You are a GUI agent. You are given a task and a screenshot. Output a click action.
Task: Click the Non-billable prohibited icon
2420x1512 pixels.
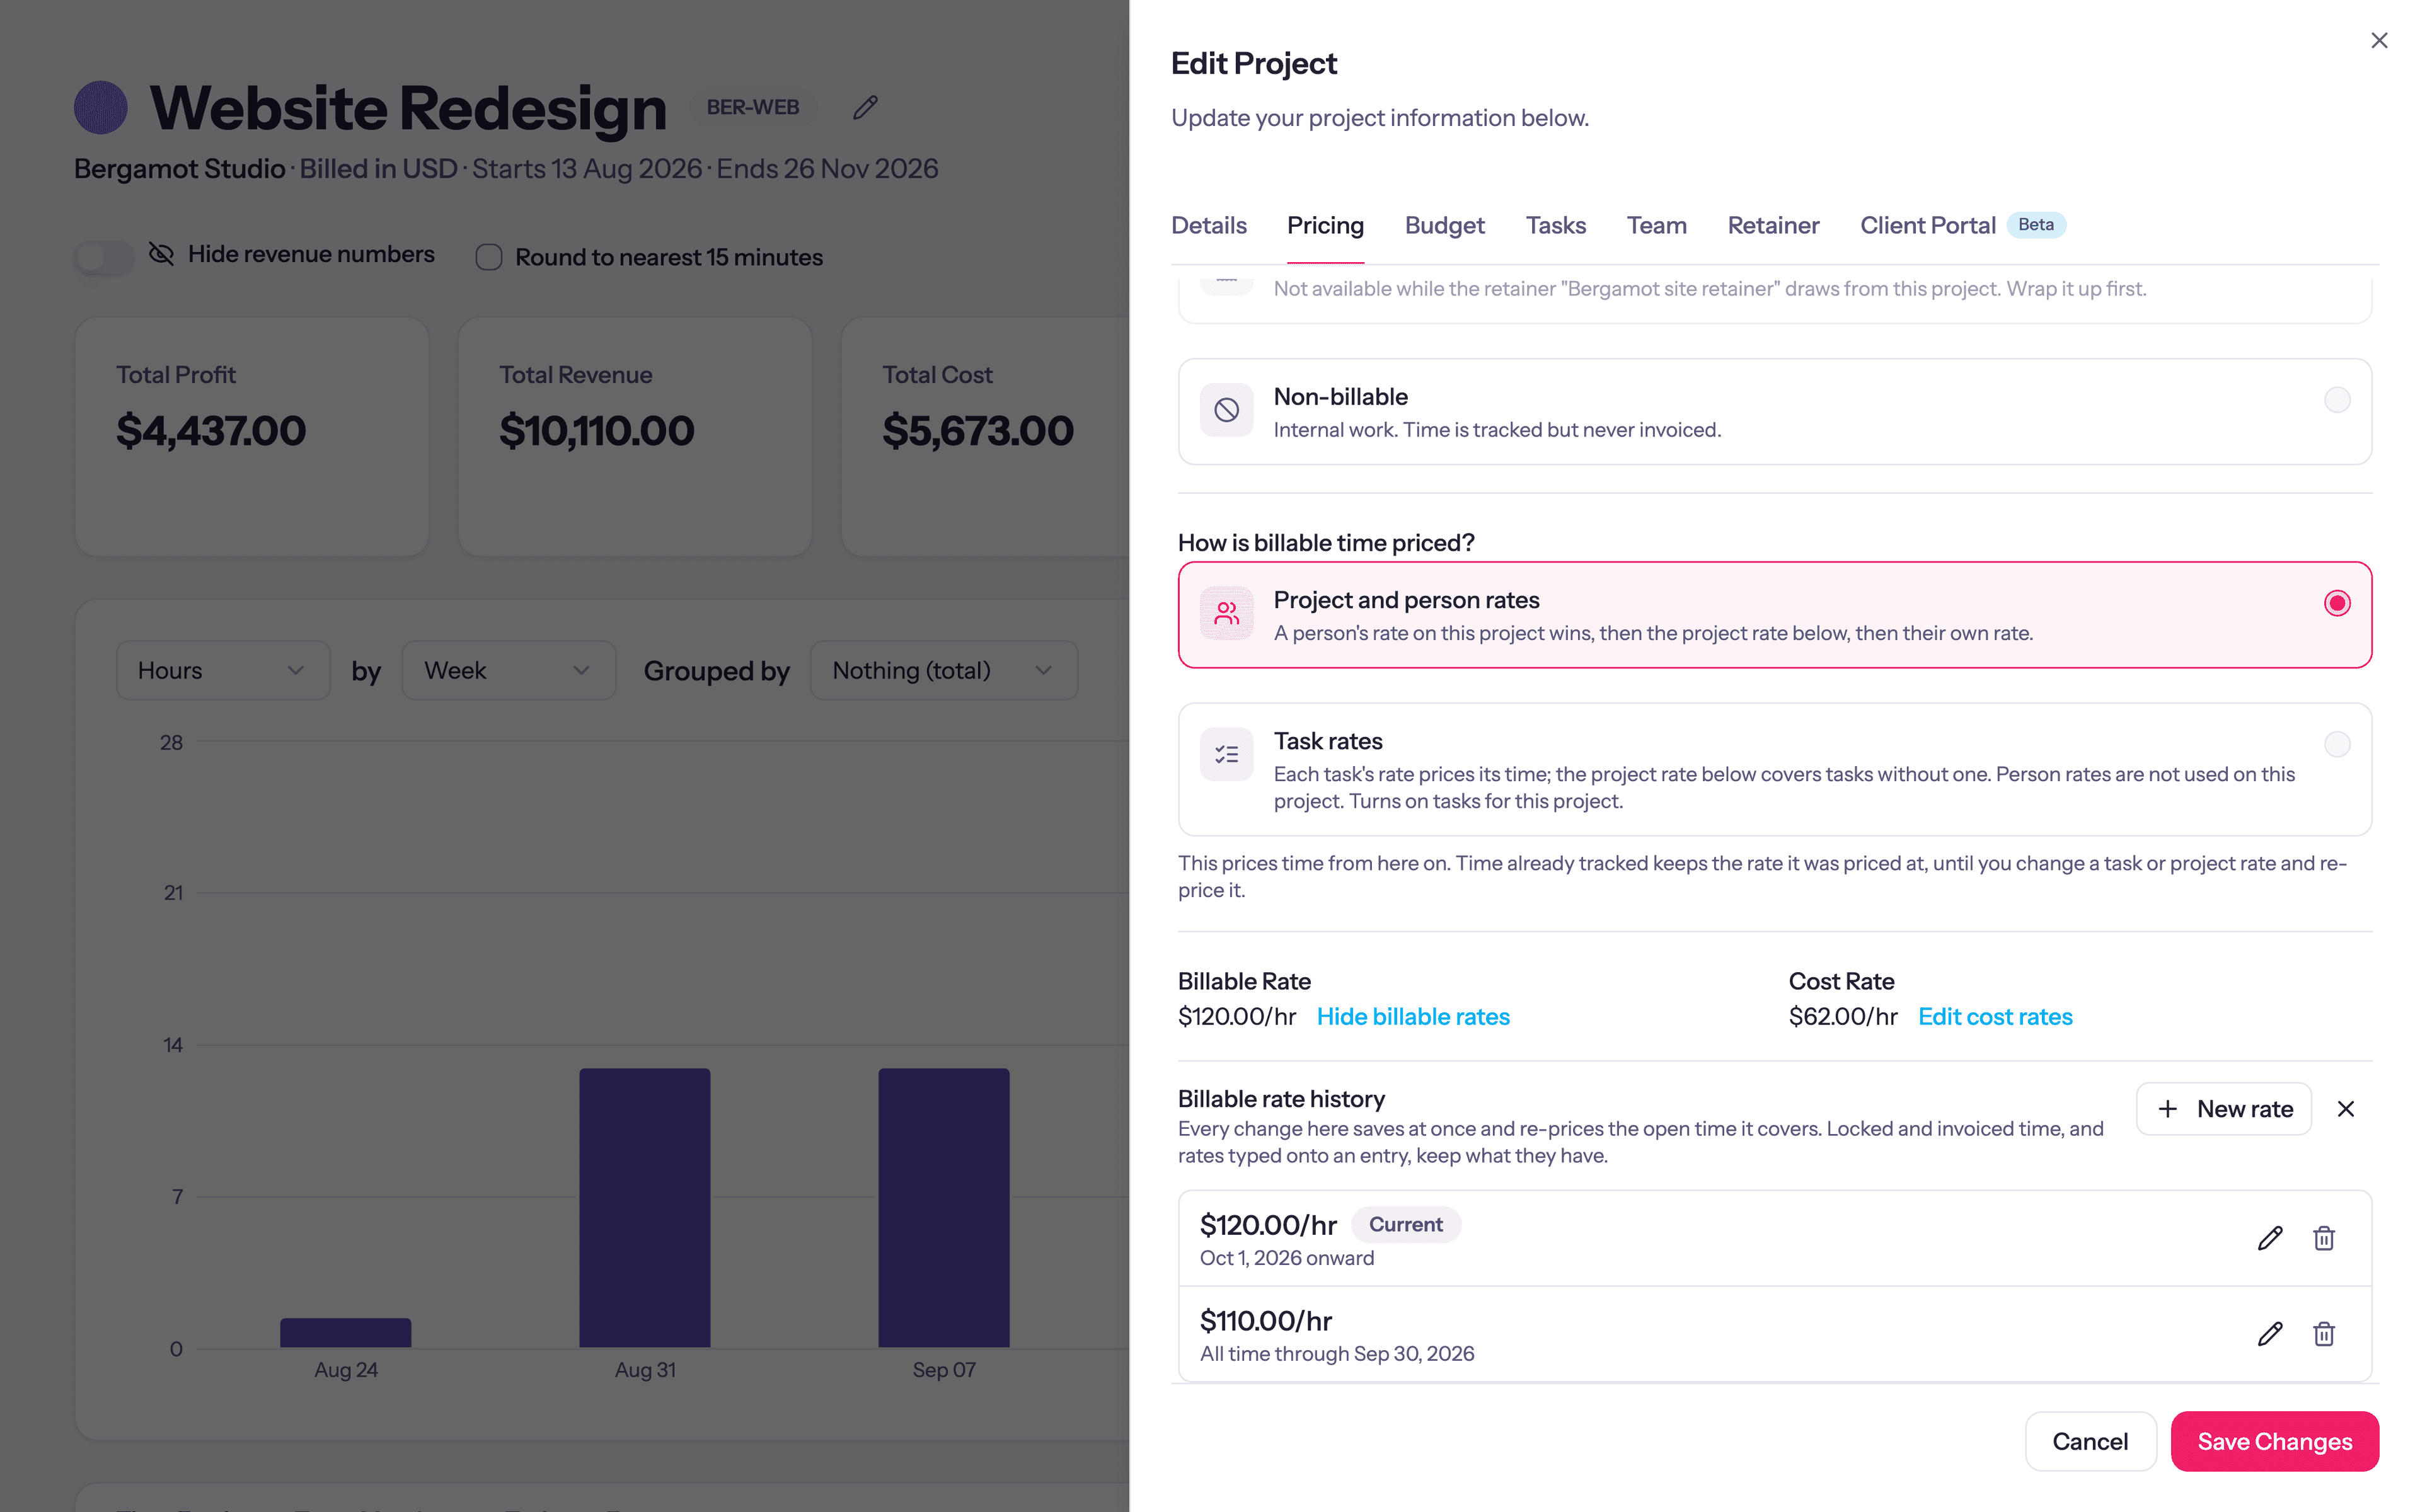coord(1226,411)
